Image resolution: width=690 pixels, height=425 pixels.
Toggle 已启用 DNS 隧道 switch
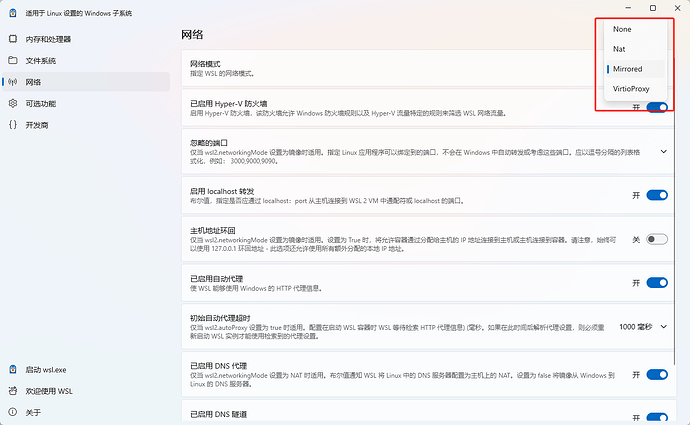click(x=657, y=418)
